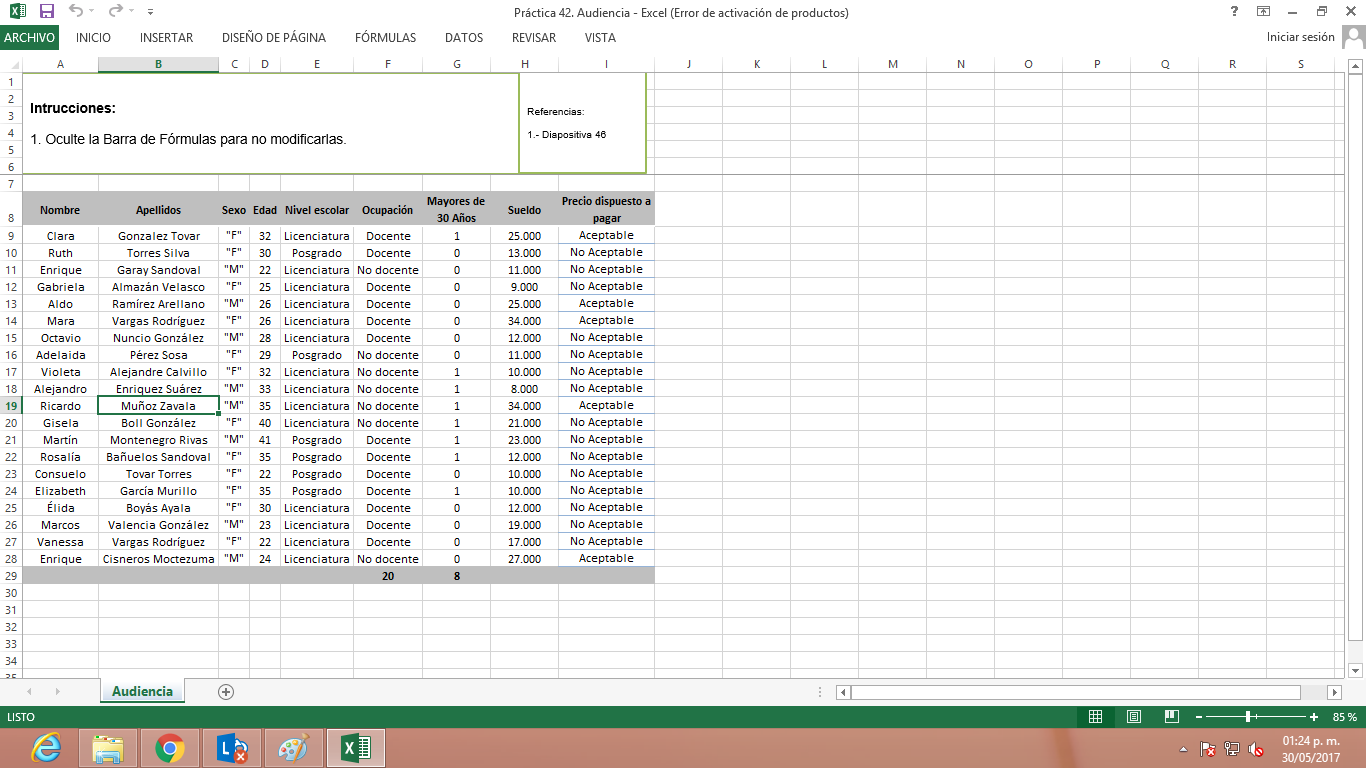This screenshot has height=768, width=1366.
Task: Add a new sheet with plus button
Action: pos(226,691)
